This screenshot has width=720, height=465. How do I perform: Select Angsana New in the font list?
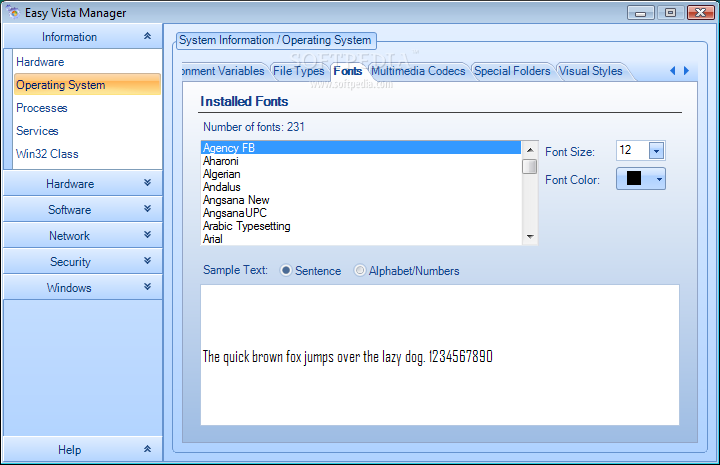tap(361, 200)
